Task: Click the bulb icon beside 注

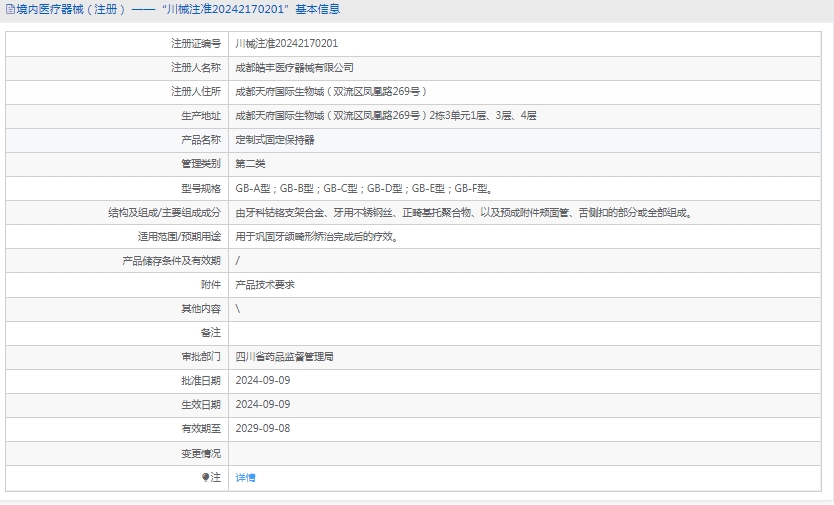Action: (x=207, y=478)
